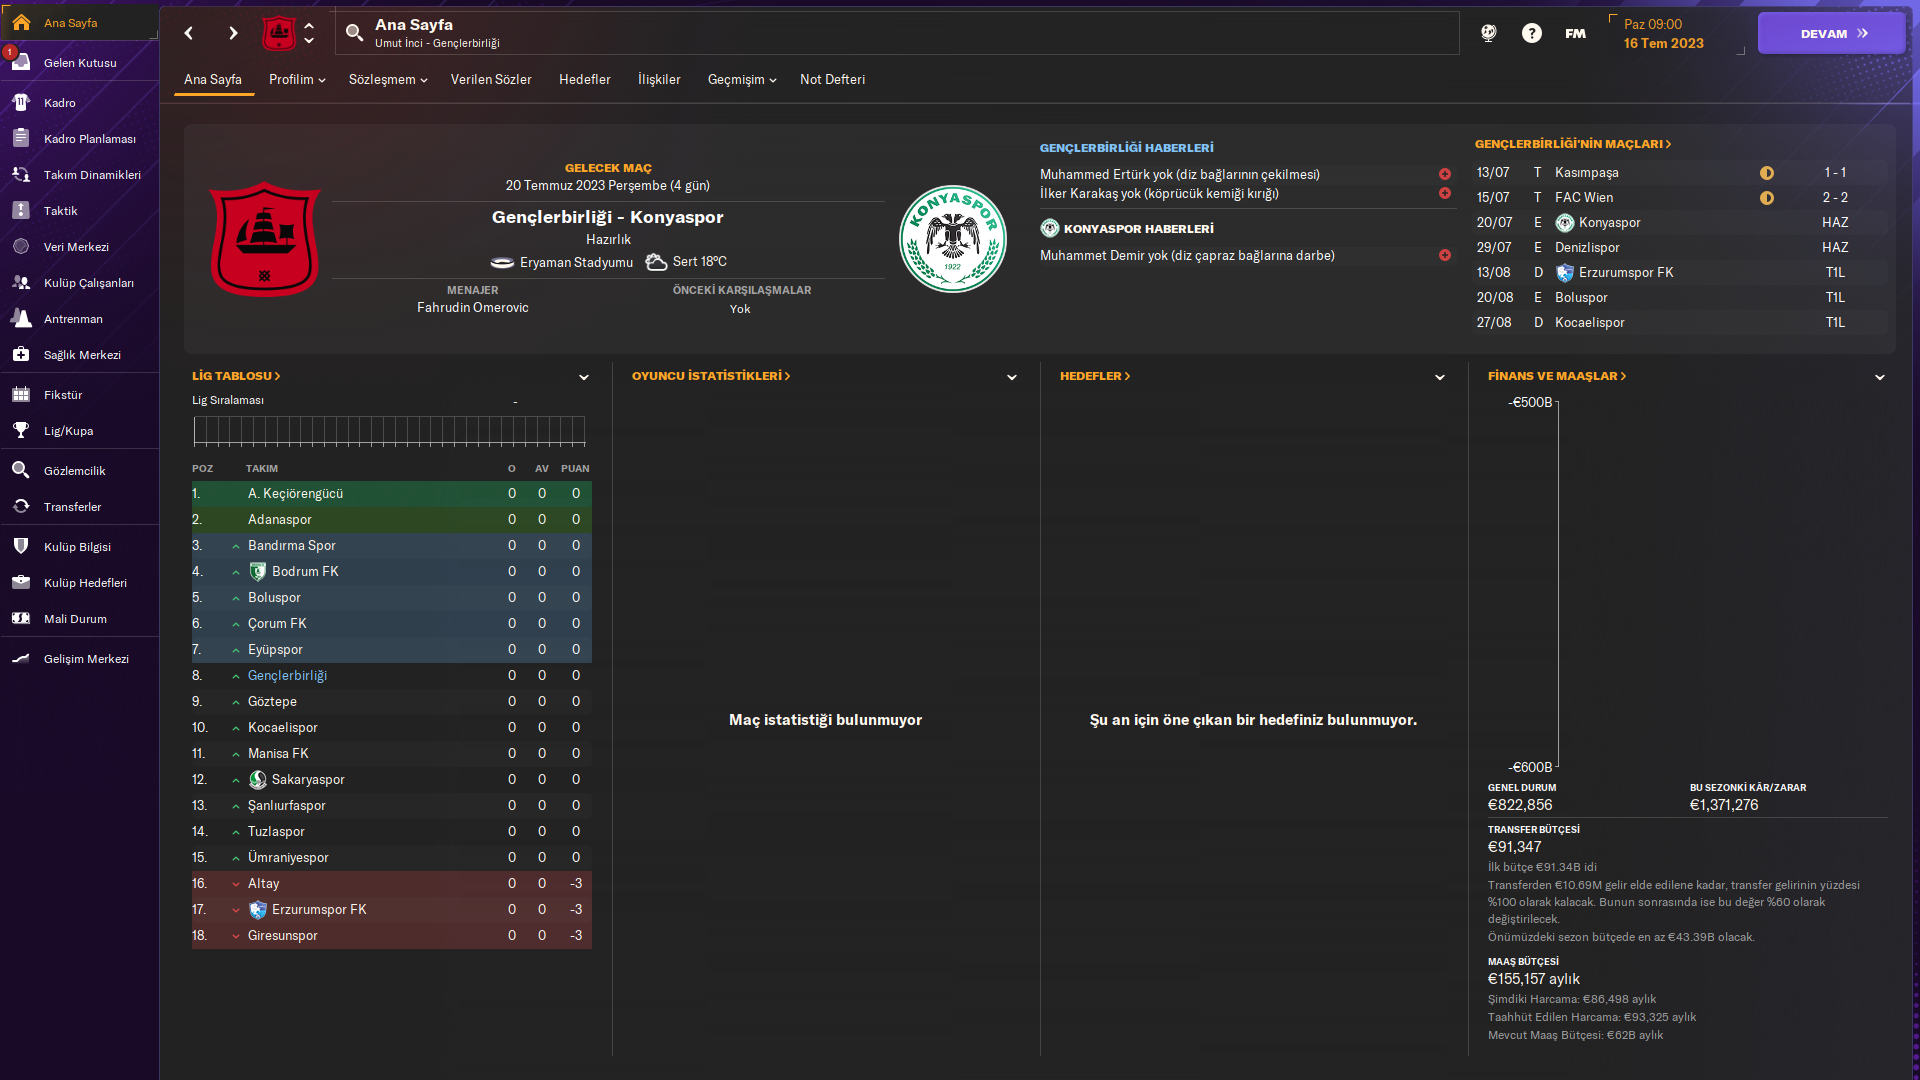Open the Lig/Kupa trophy icon
1920x1080 pixels.
21,430
